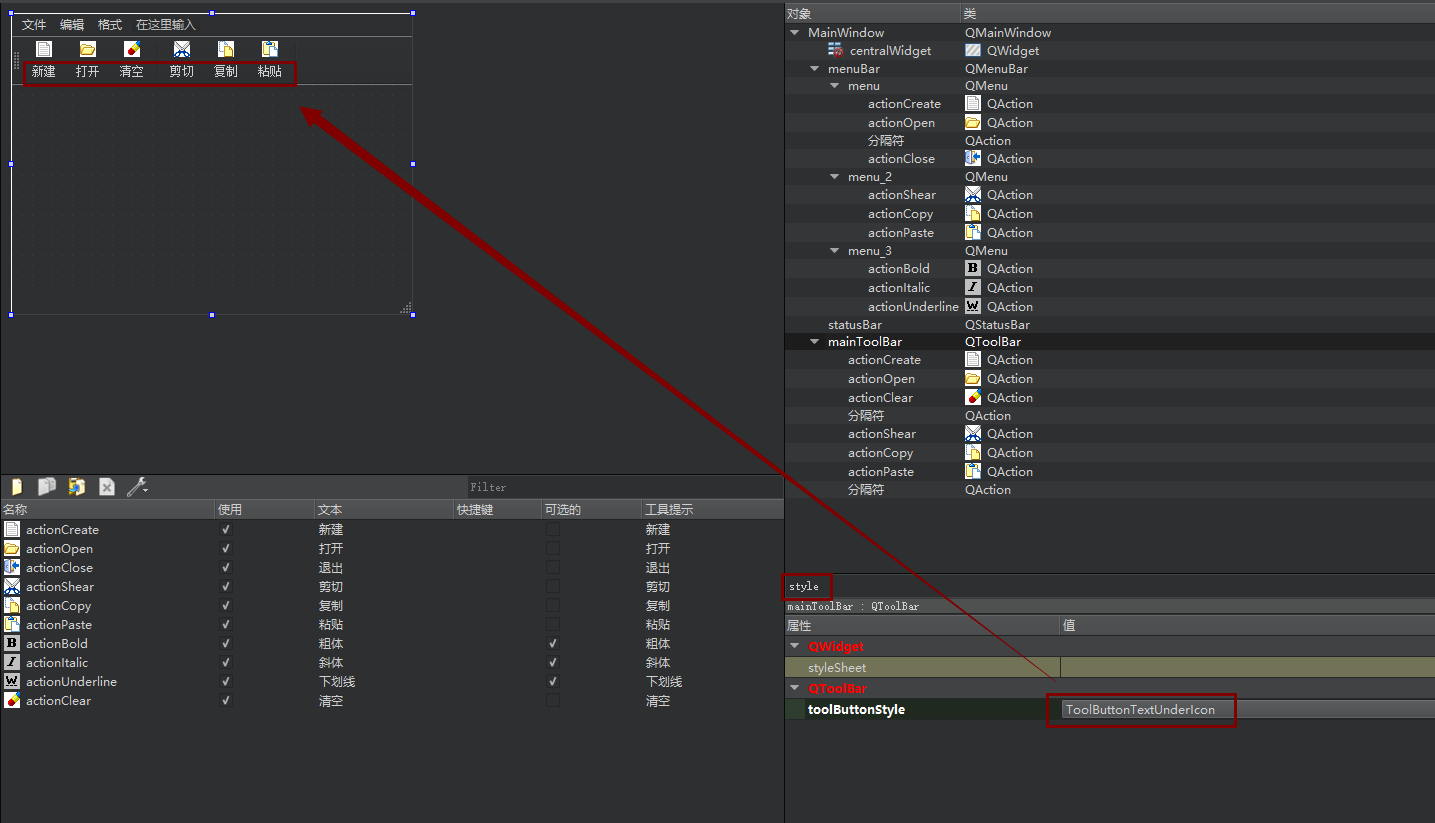The height and width of the screenshot is (823, 1435).
Task: Collapse the menu_3 node in the object tree
Action: pos(835,251)
